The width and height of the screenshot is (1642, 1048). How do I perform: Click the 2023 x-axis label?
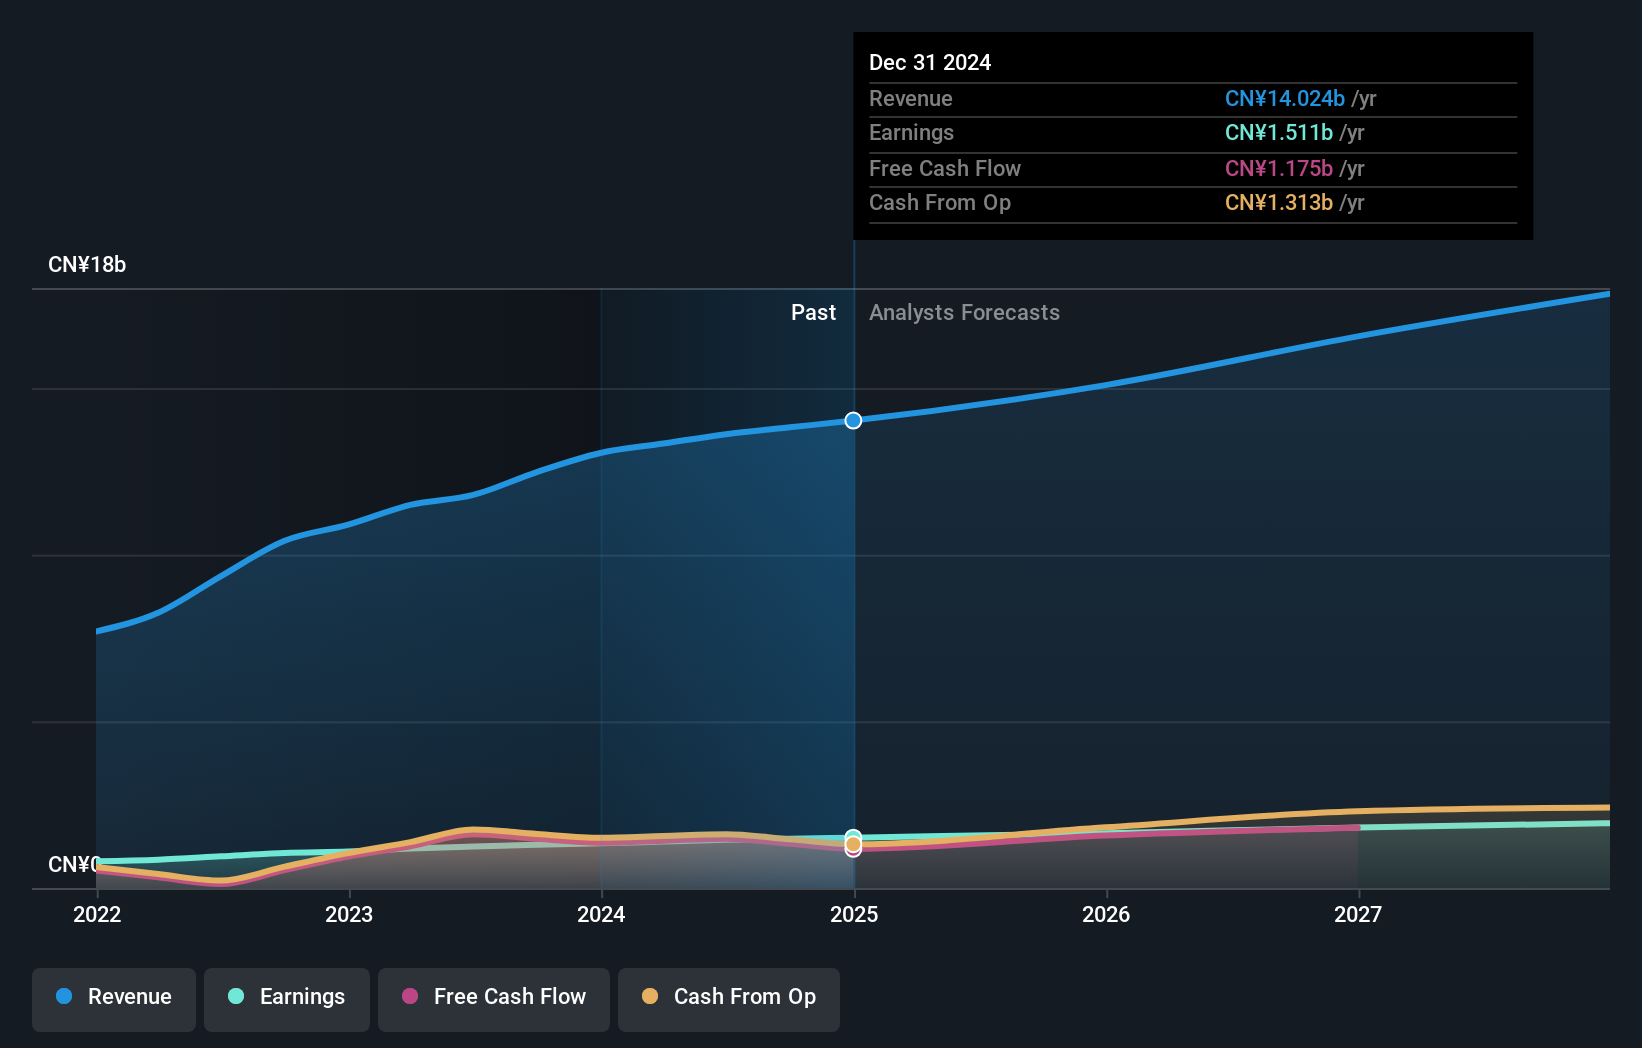pos(349,914)
